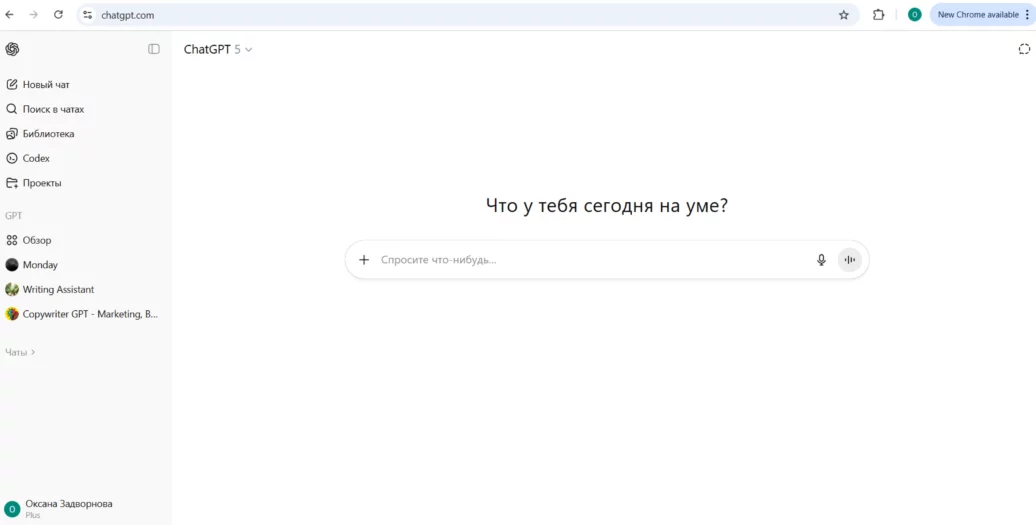Viewport: 1036px width, 525px height.
Task: Start dictation with the microphone icon
Action: coord(821,260)
